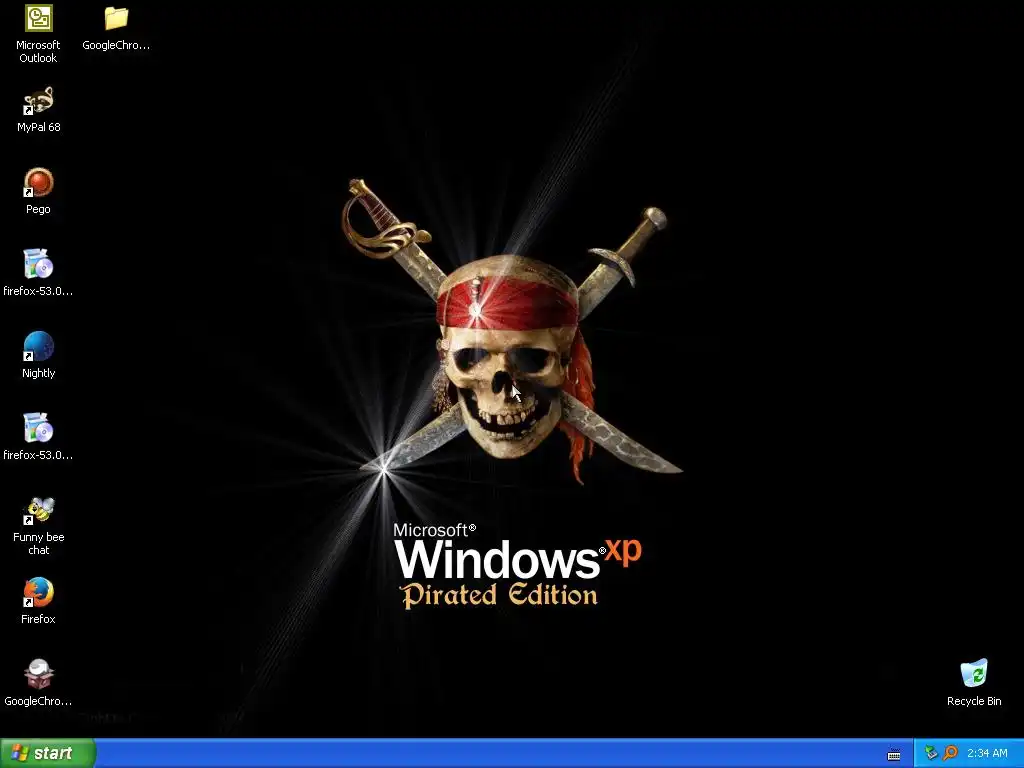Select the Firefox desktop shortcut
This screenshot has height=768, width=1024.
point(39,592)
